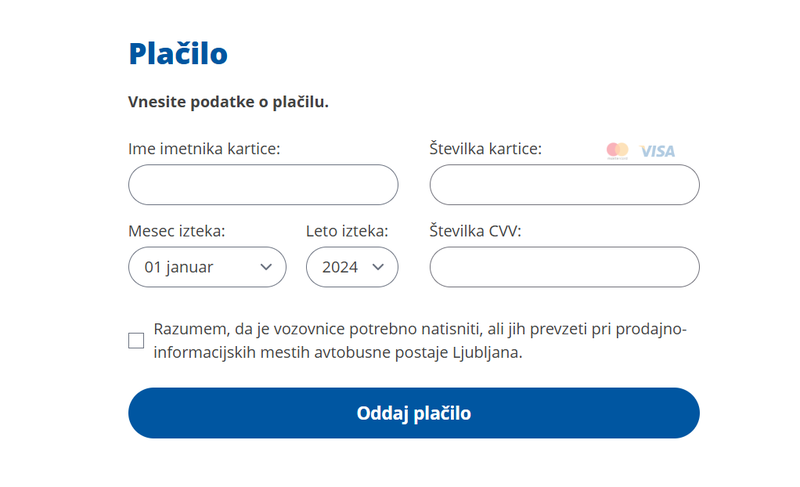This screenshot has width=800, height=487.
Task: Focus the Ime imetnika kartice field
Action: pos(263,185)
